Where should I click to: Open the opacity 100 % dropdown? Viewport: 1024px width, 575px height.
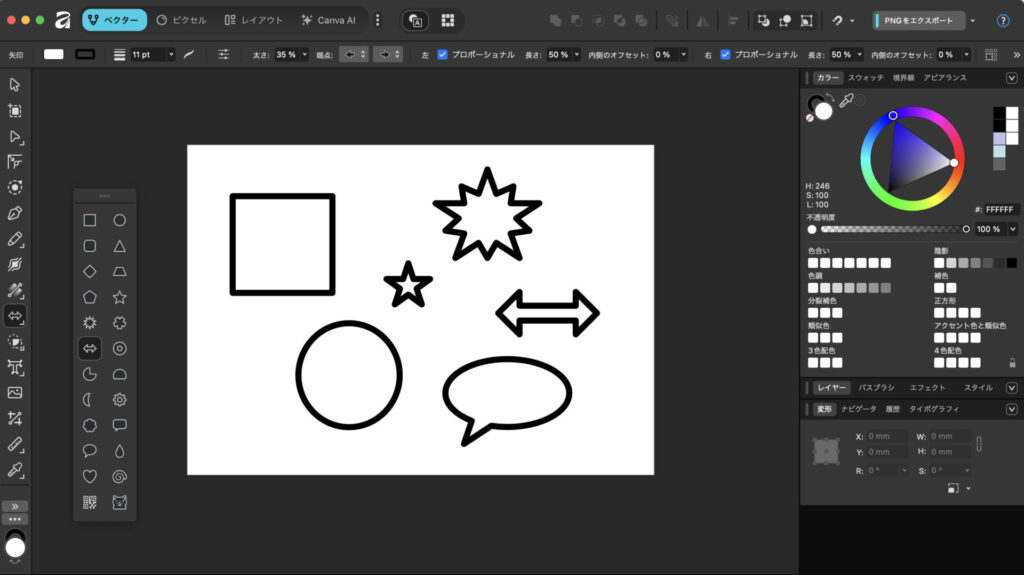1012,229
